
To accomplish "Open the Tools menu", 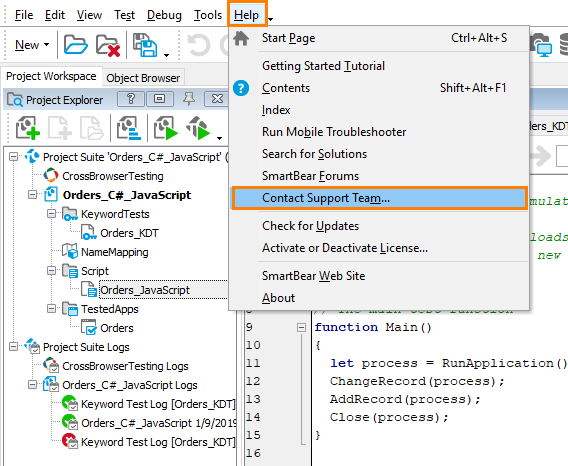I will click(208, 15).
